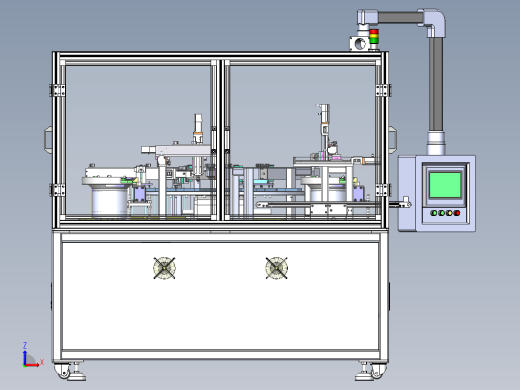Image resolution: width=520 pixels, height=390 pixels.
Task: Select the large white lower cabinet panel
Action: 220,296
